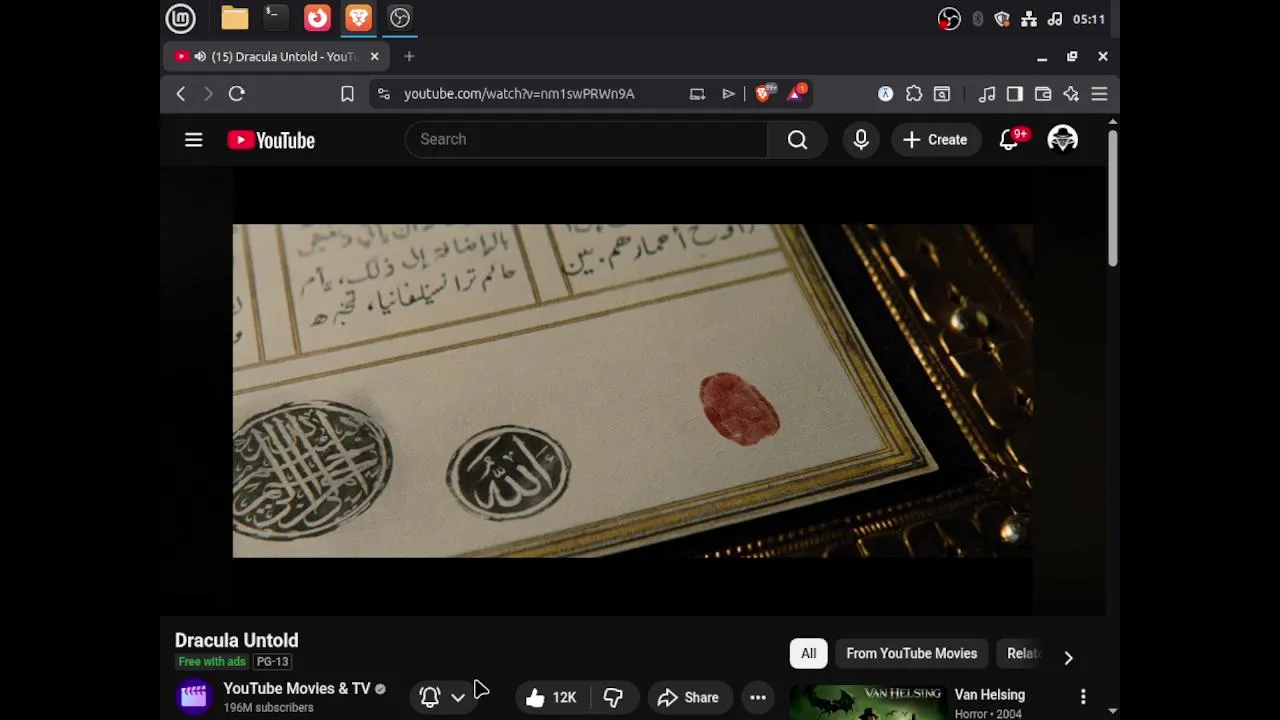Show more filter chips with right arrow
This screenshot has width=1280, height=720.
click(1068, 657)
